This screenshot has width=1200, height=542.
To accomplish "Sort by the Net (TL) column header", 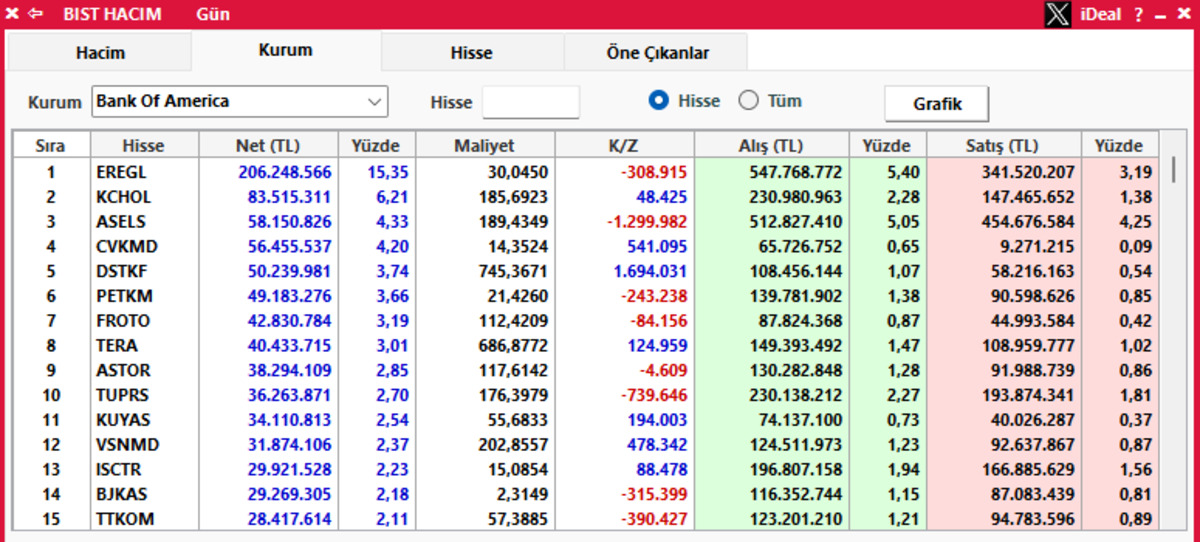I will coord(269,146).
